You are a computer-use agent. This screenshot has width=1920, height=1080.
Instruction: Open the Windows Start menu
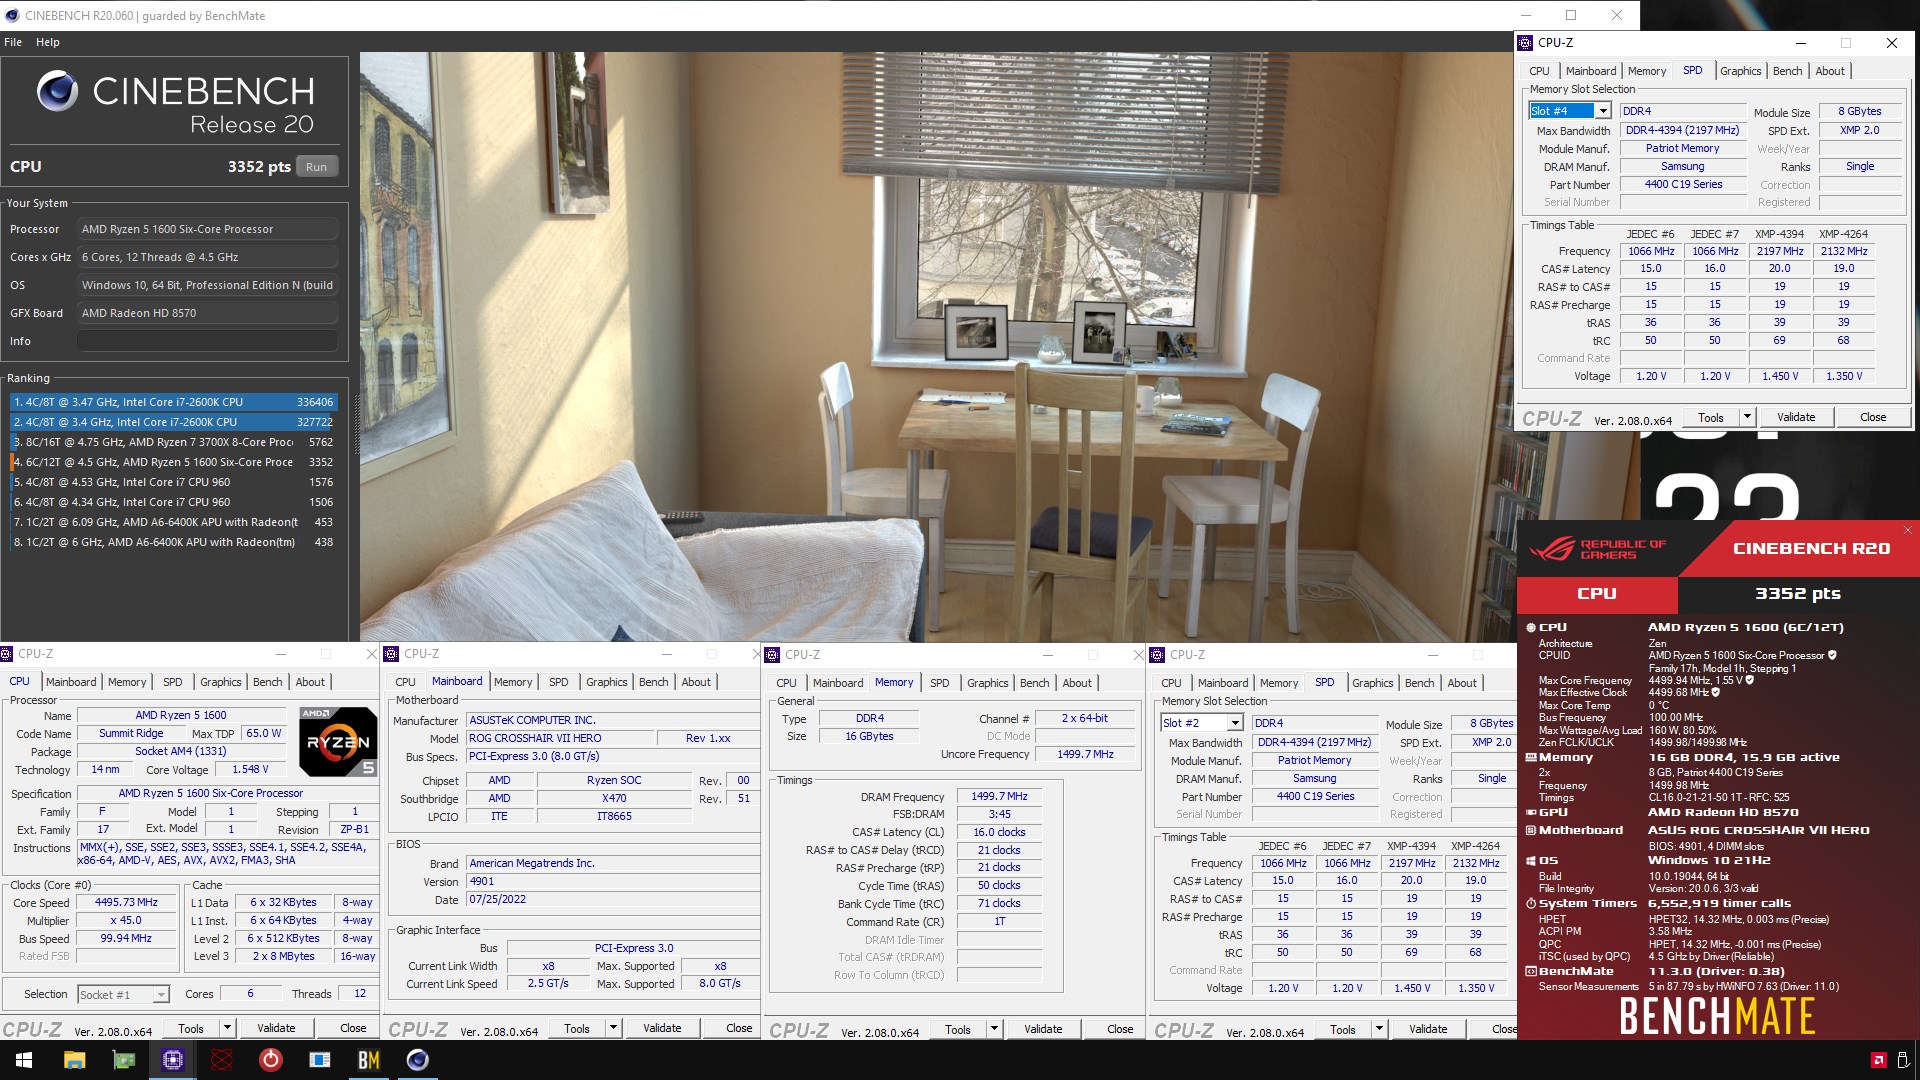pos(24,1060)
